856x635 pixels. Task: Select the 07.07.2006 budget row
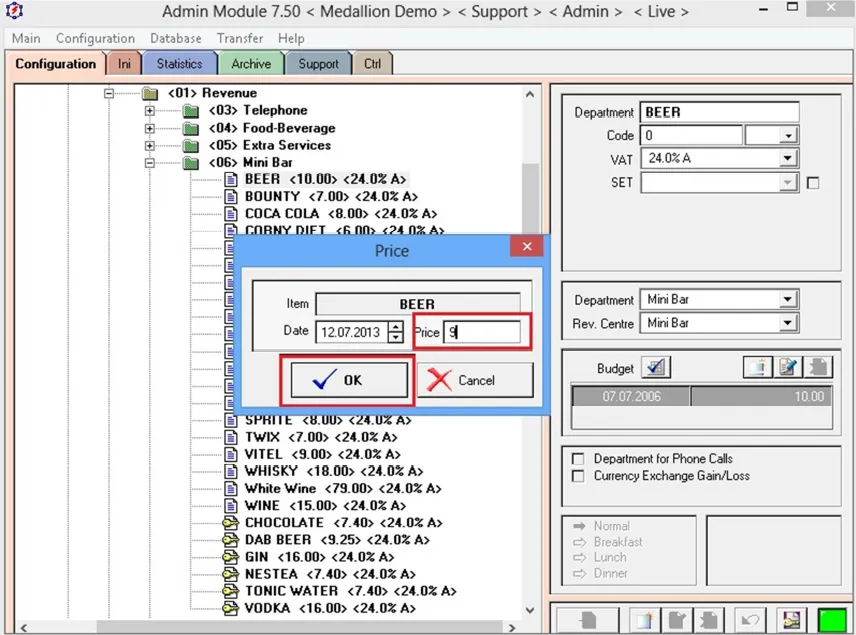[702, 396]
